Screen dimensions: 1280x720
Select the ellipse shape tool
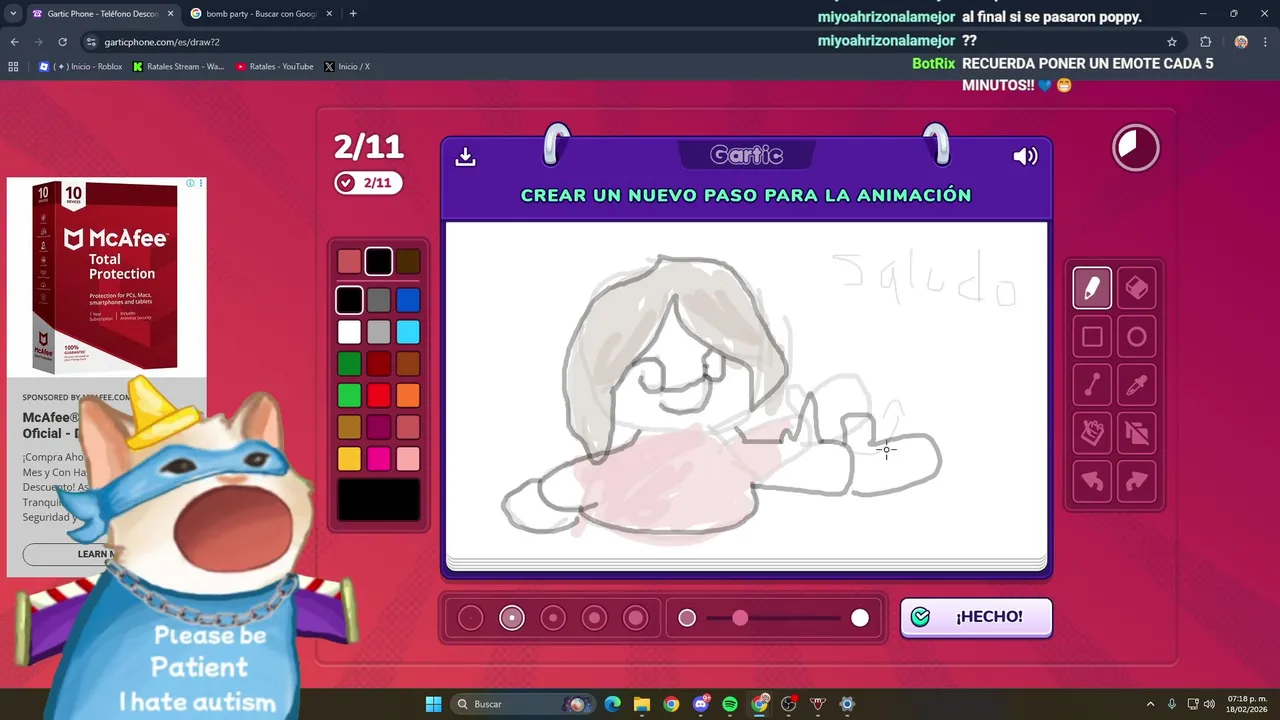coord(1137,337)
